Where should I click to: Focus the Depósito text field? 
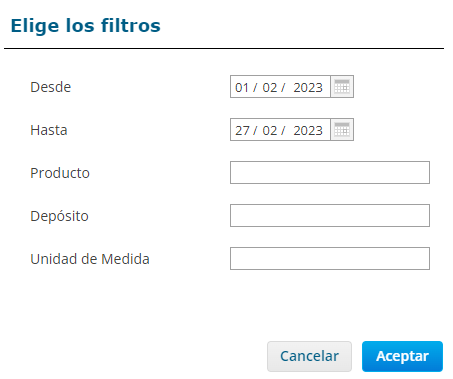[x=330, y=215]
